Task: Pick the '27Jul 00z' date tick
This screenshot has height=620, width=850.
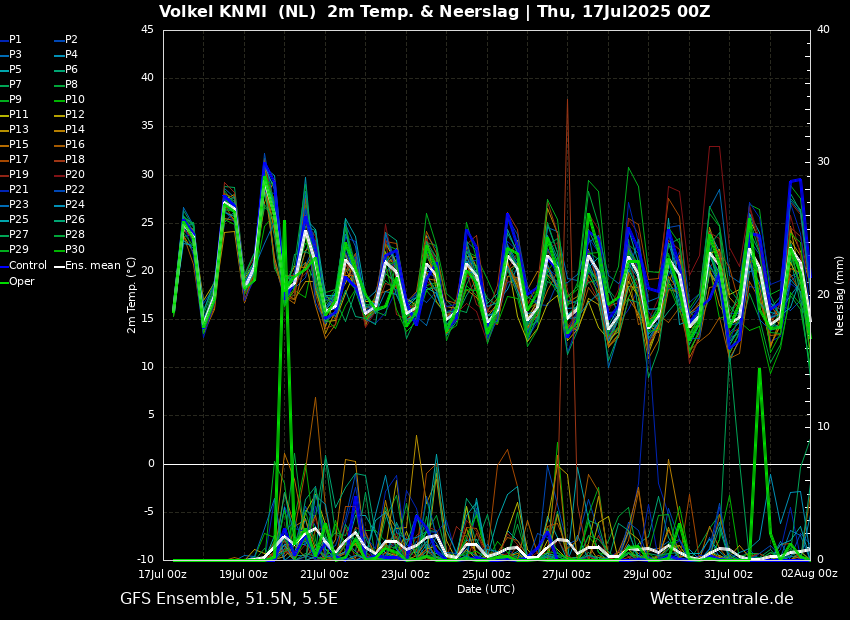Action: [x=566, y=574]
